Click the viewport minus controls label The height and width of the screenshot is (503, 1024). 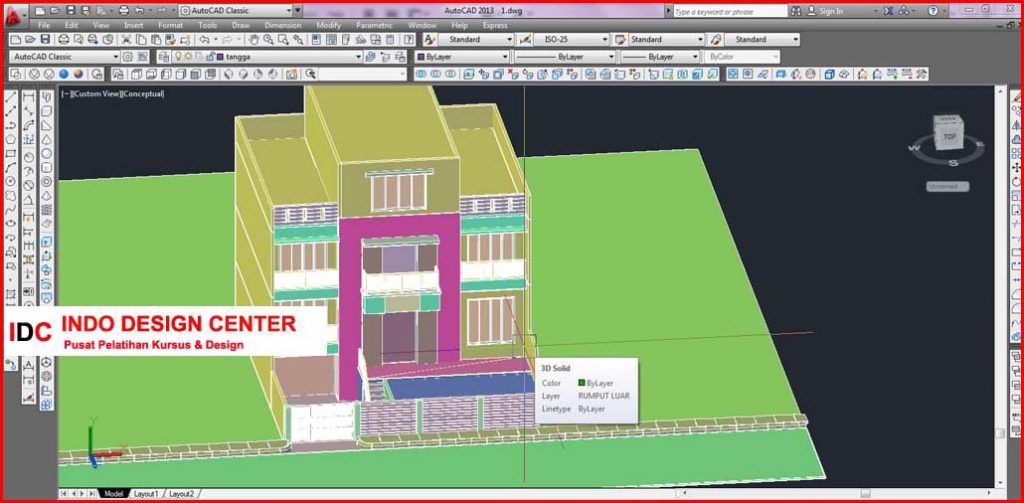65,94
